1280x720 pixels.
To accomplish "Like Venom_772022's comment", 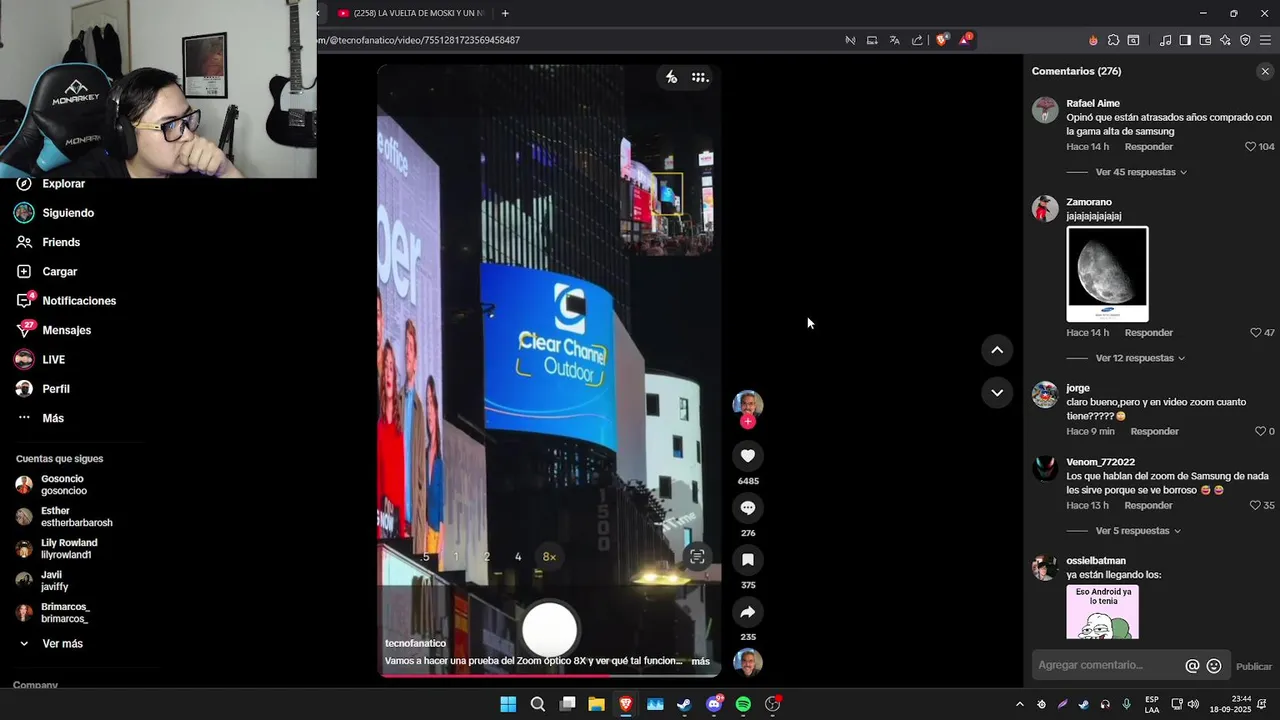I will pos(1256,506).
